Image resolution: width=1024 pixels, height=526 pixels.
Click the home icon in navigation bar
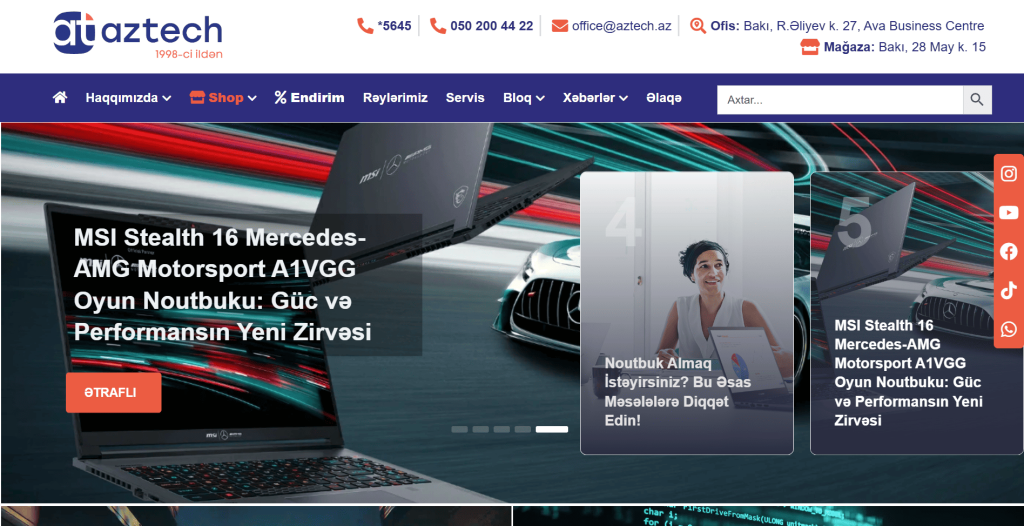(x=60, y=98)
